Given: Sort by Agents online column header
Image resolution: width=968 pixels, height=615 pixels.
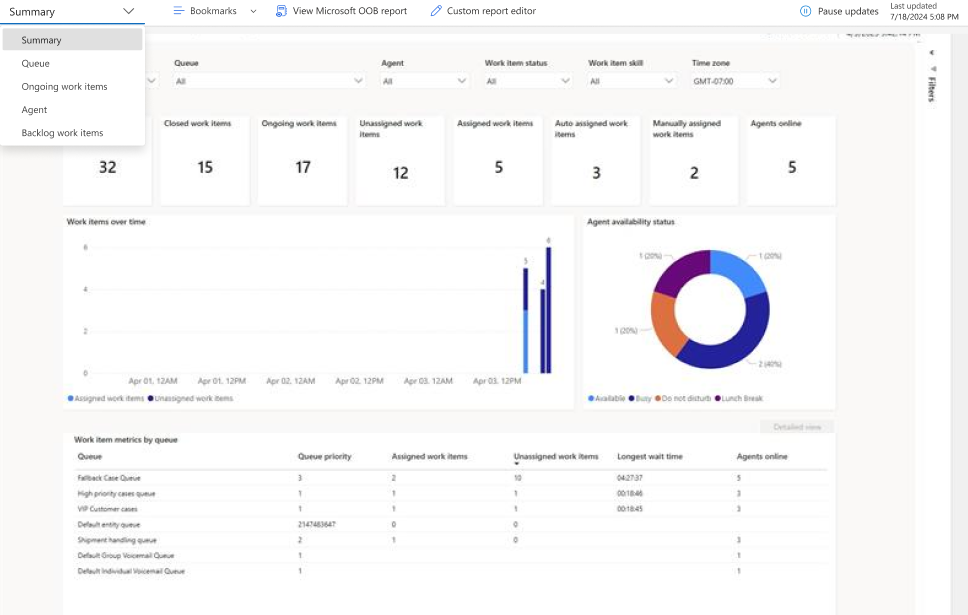Looking at the screenshot, I should 762,456.
